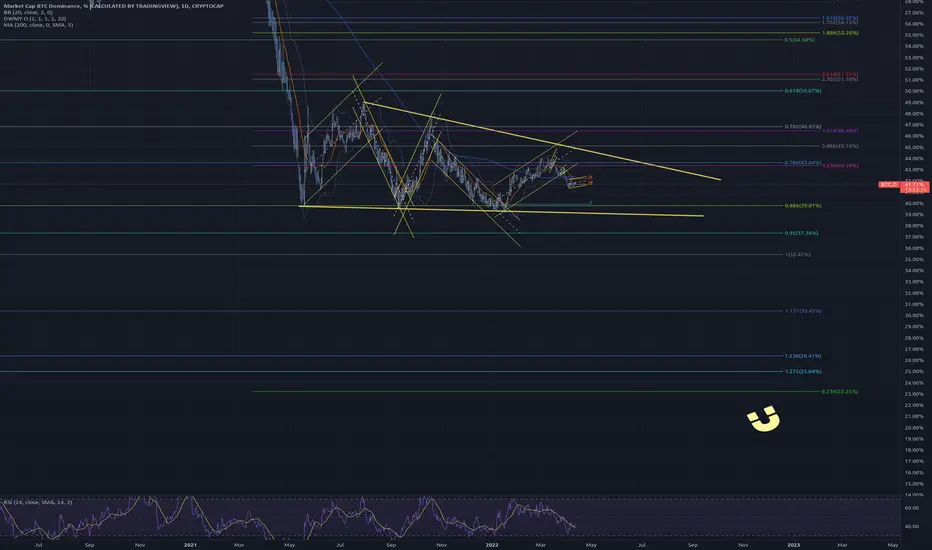This screenshot has width=932, height=550.
Task: Click 35.00% on the price axis
Action: pos(914,259)
